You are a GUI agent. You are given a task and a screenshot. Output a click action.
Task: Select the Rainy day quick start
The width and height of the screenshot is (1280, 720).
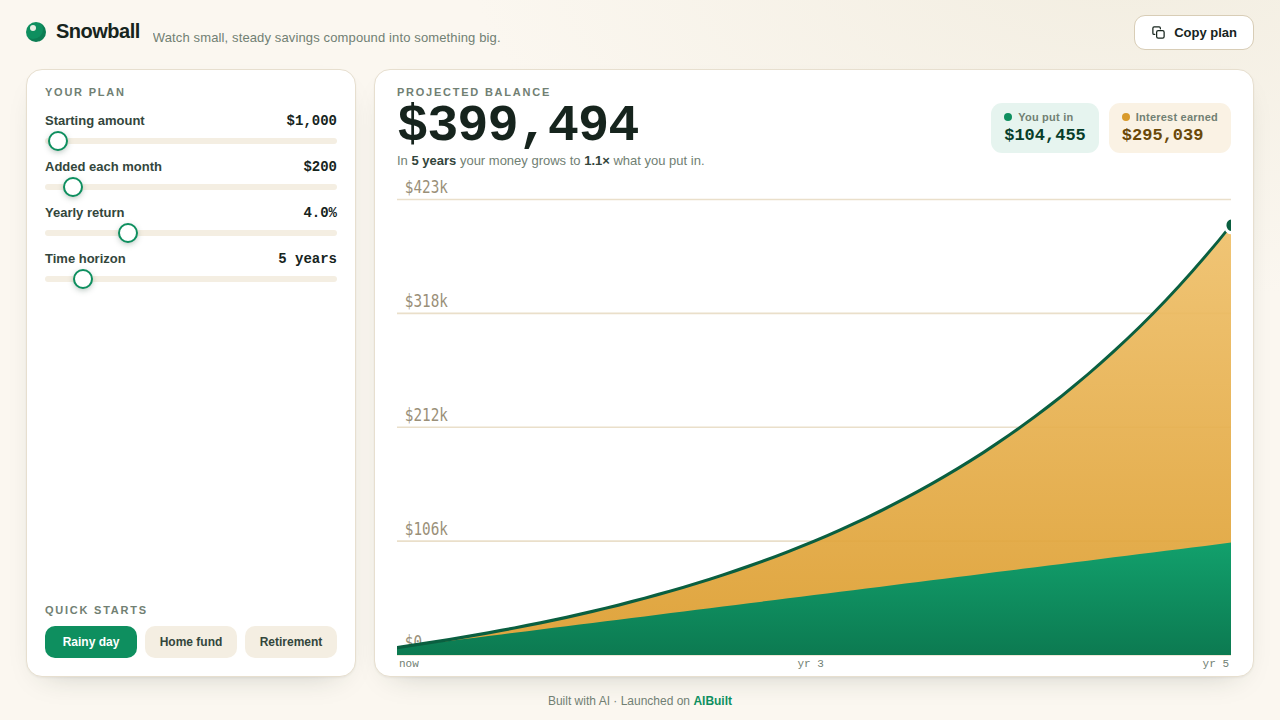coord(91,642)
